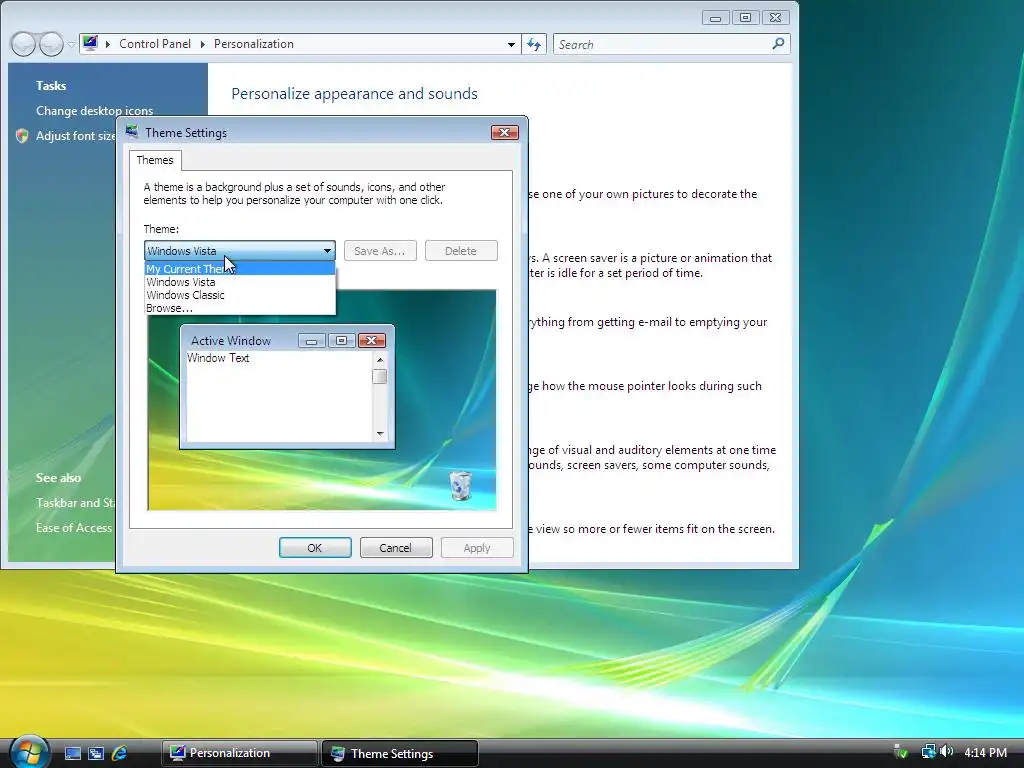Switch to Personalization taskbar button
1024x768 pixels.
tap(240, 753)
